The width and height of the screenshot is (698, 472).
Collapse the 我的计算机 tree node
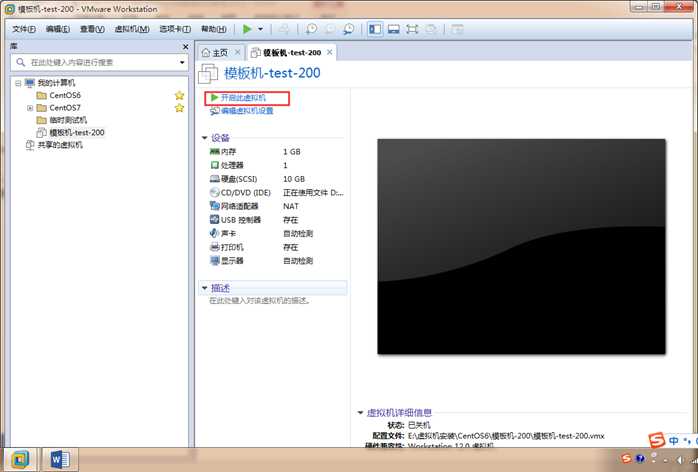tap(18, 83)
